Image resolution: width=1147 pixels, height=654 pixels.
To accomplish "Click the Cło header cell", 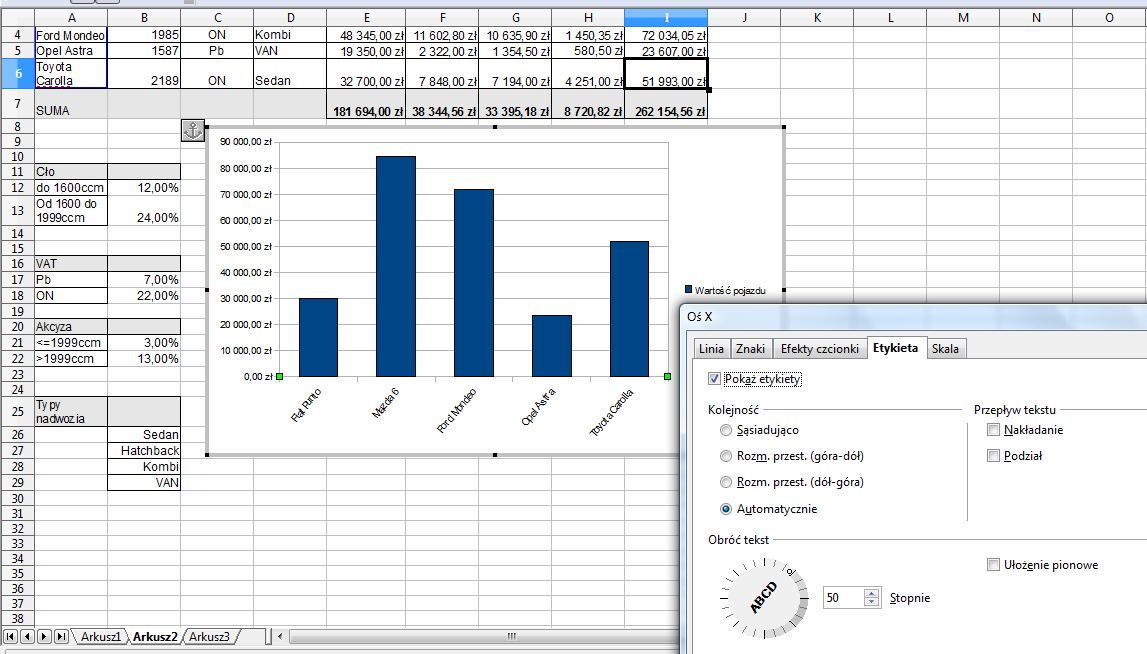I will pos(71,172).
